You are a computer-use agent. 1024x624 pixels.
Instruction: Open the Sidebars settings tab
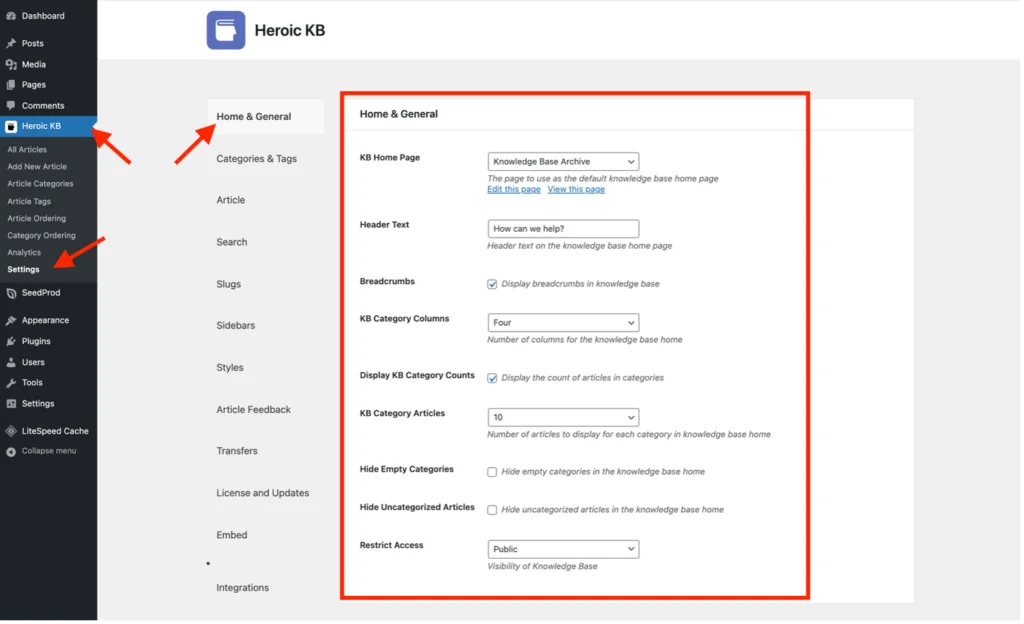point(236,326)
